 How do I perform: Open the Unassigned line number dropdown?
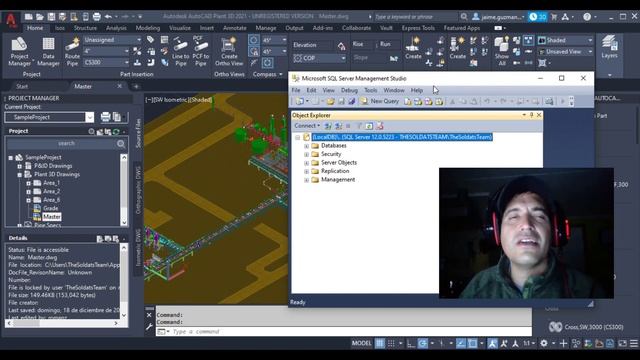[x=112, y=40]
